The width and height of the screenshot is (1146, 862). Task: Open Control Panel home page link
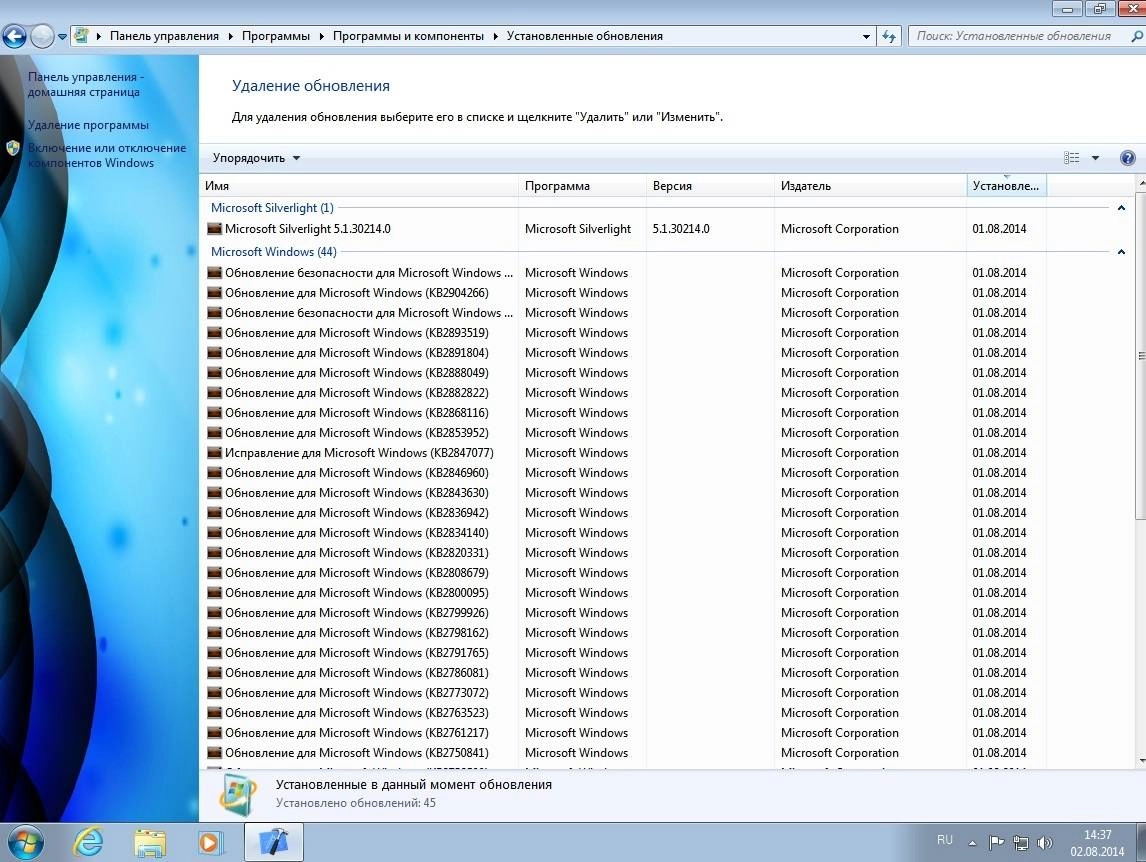[x=86, y=84]
